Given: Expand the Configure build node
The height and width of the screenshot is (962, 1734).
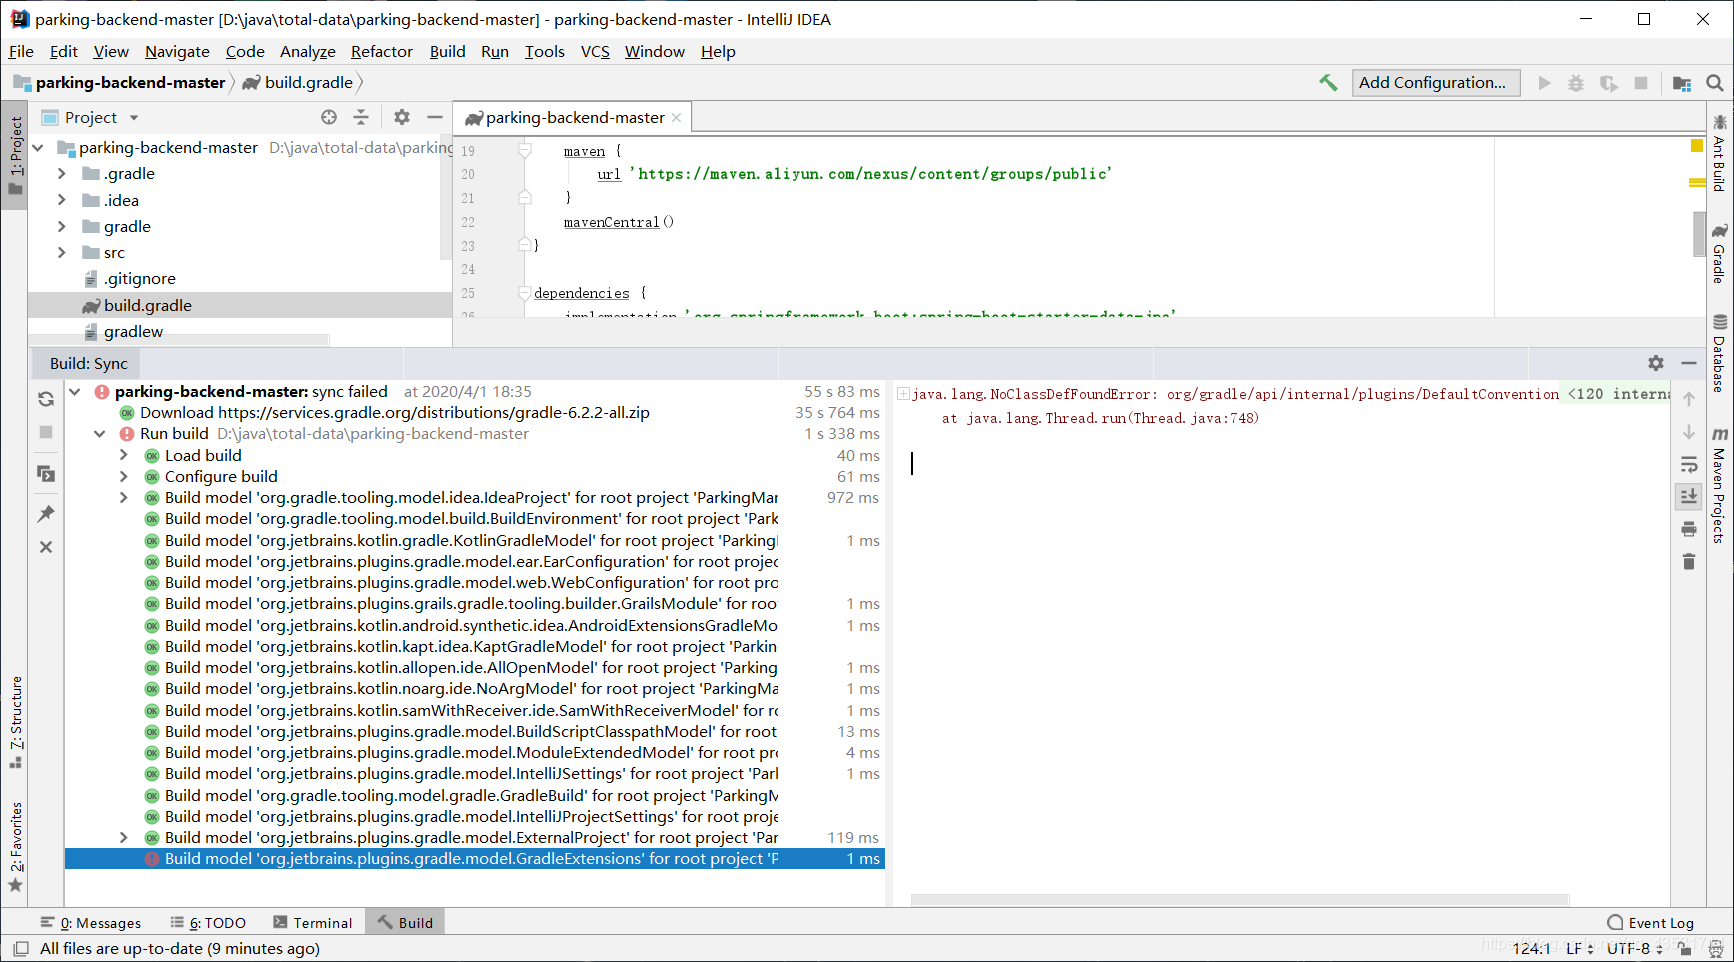Looking at the screenshot, I should coord(123,476).
